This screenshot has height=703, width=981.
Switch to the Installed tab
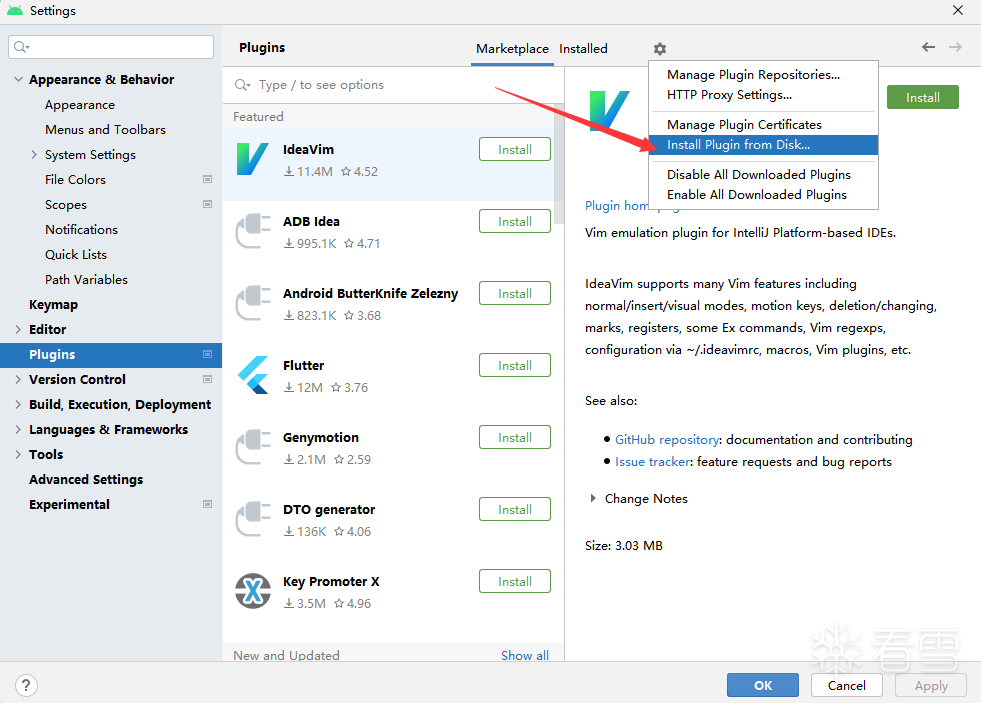click(583, 49)
